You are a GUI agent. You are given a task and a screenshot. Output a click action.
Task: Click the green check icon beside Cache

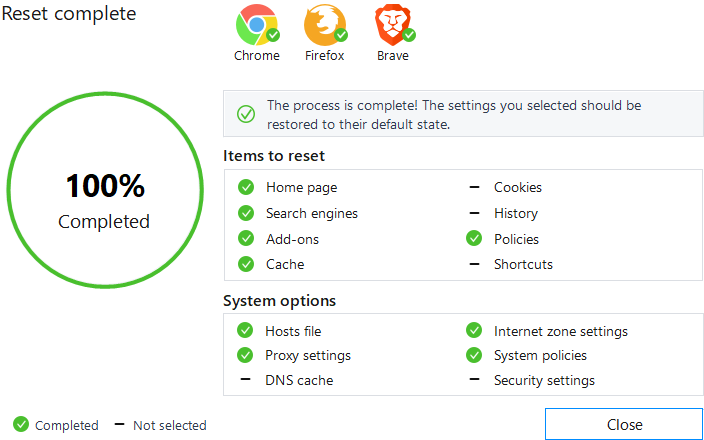246,264
